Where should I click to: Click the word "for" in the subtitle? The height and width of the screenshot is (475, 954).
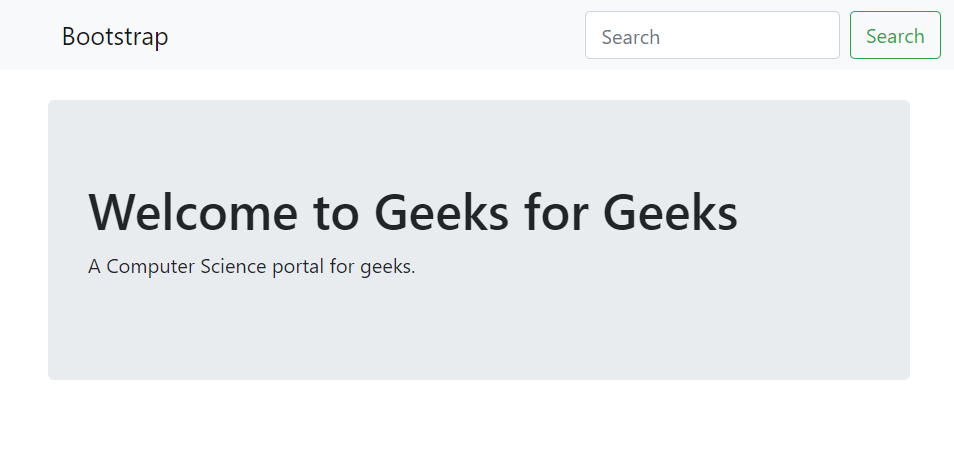[x=342, y=267]
